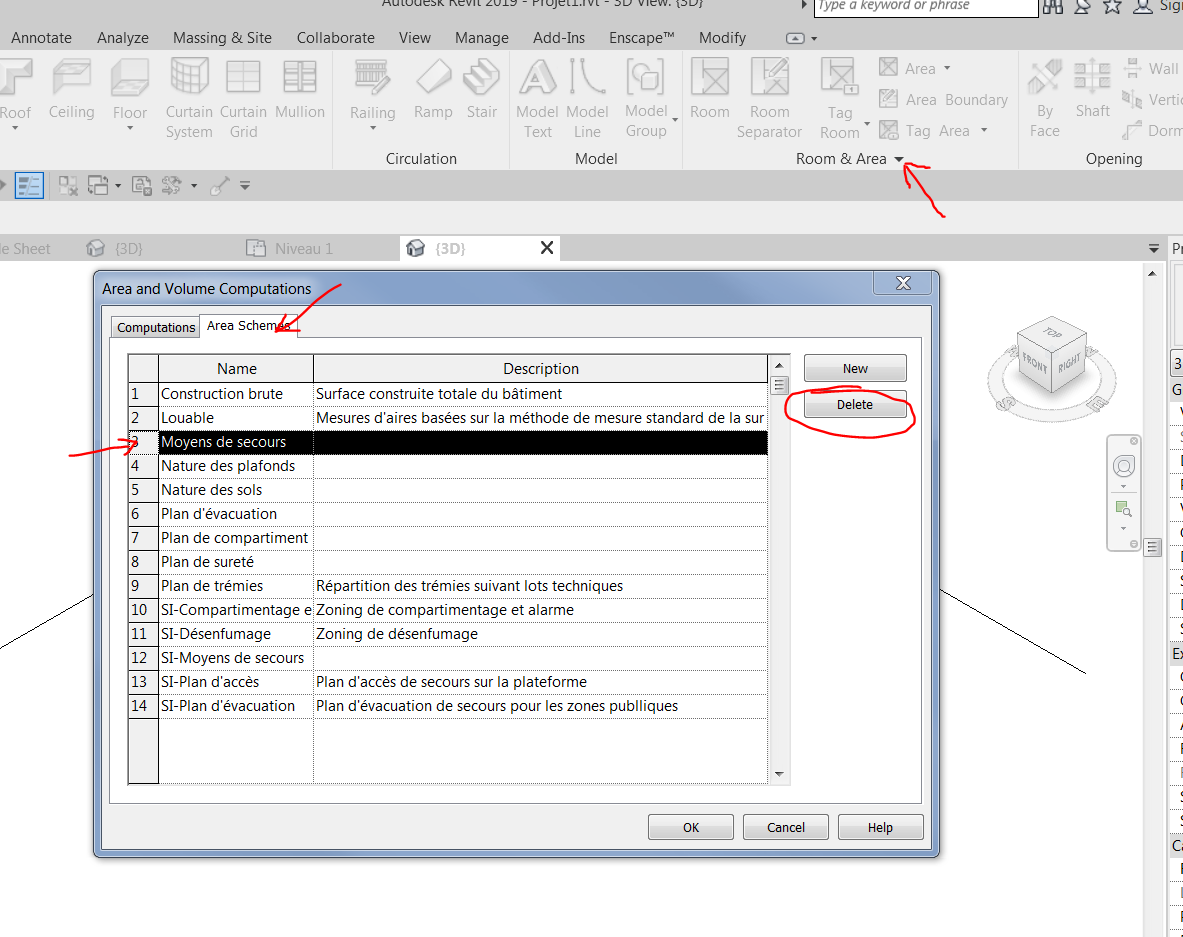
Task: Switch to the Computations tab
Action: (156, 327)
